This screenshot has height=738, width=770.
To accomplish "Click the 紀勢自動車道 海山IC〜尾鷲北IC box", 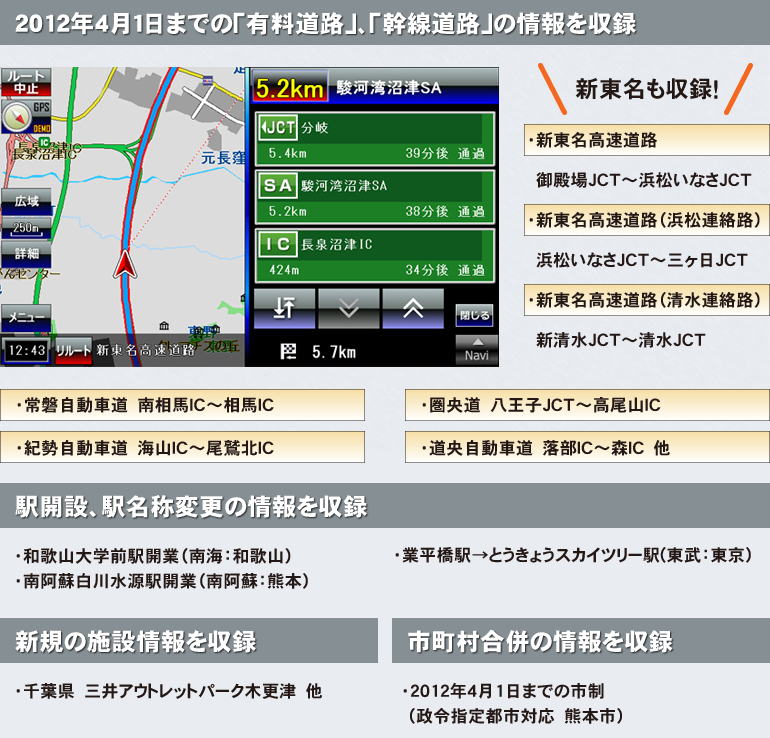I will click(x=183, y=447).
